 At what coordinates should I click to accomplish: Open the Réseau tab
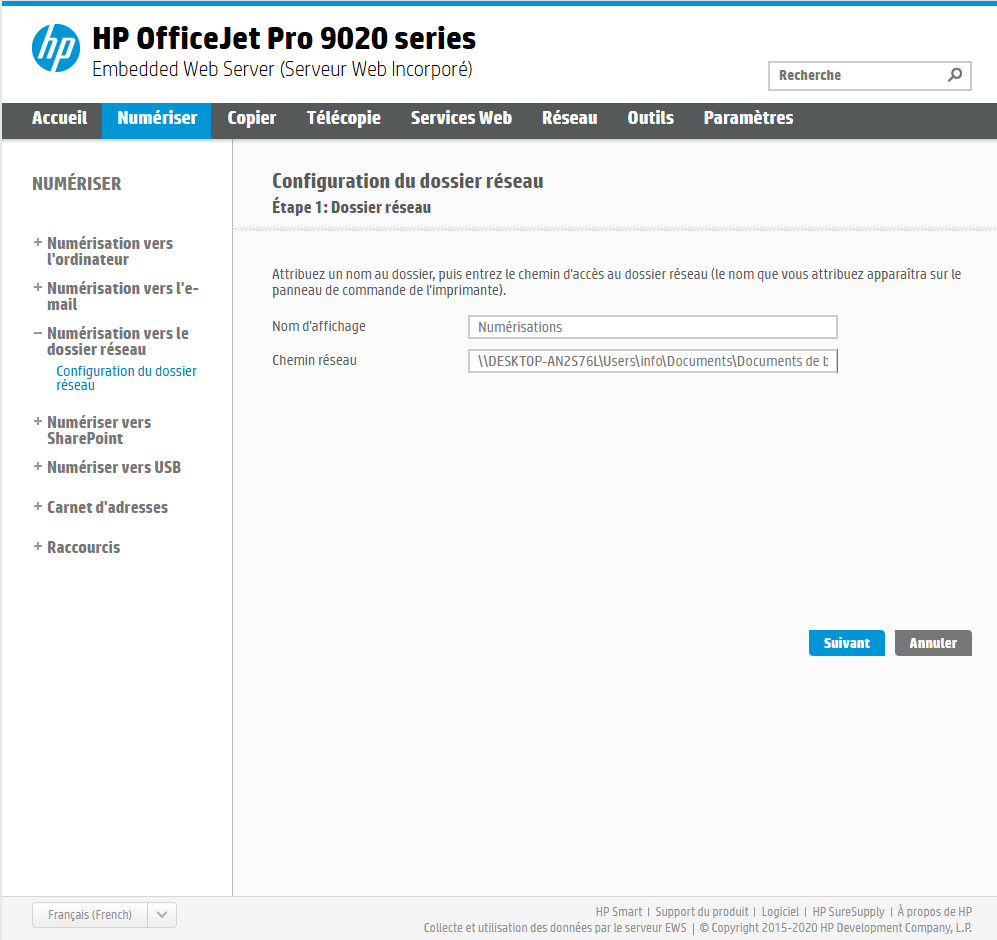point(570,118)
